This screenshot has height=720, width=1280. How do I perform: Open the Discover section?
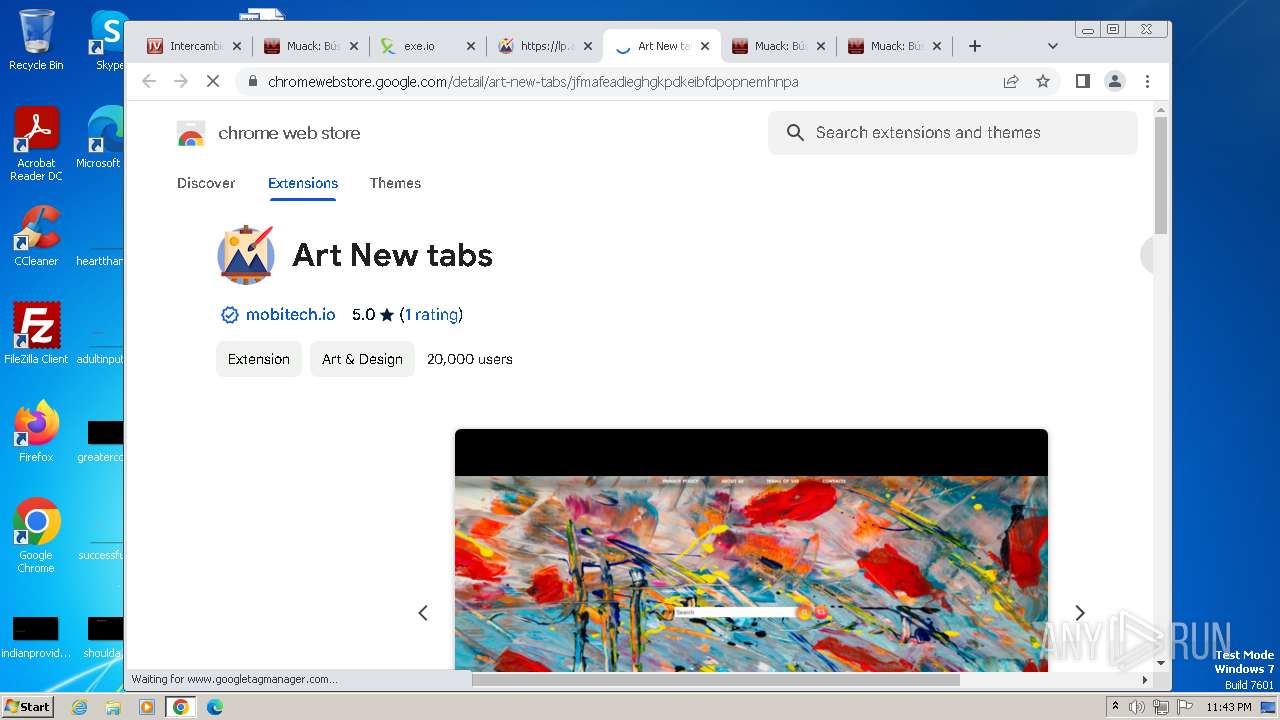(206, 183)
